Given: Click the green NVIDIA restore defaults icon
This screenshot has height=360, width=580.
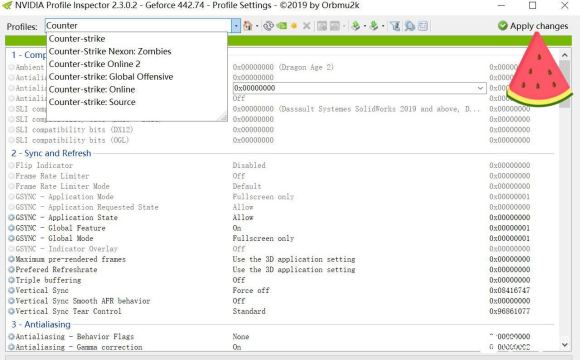Looking at the screenshot, I should pyautogui.click(x=281, y=26).
